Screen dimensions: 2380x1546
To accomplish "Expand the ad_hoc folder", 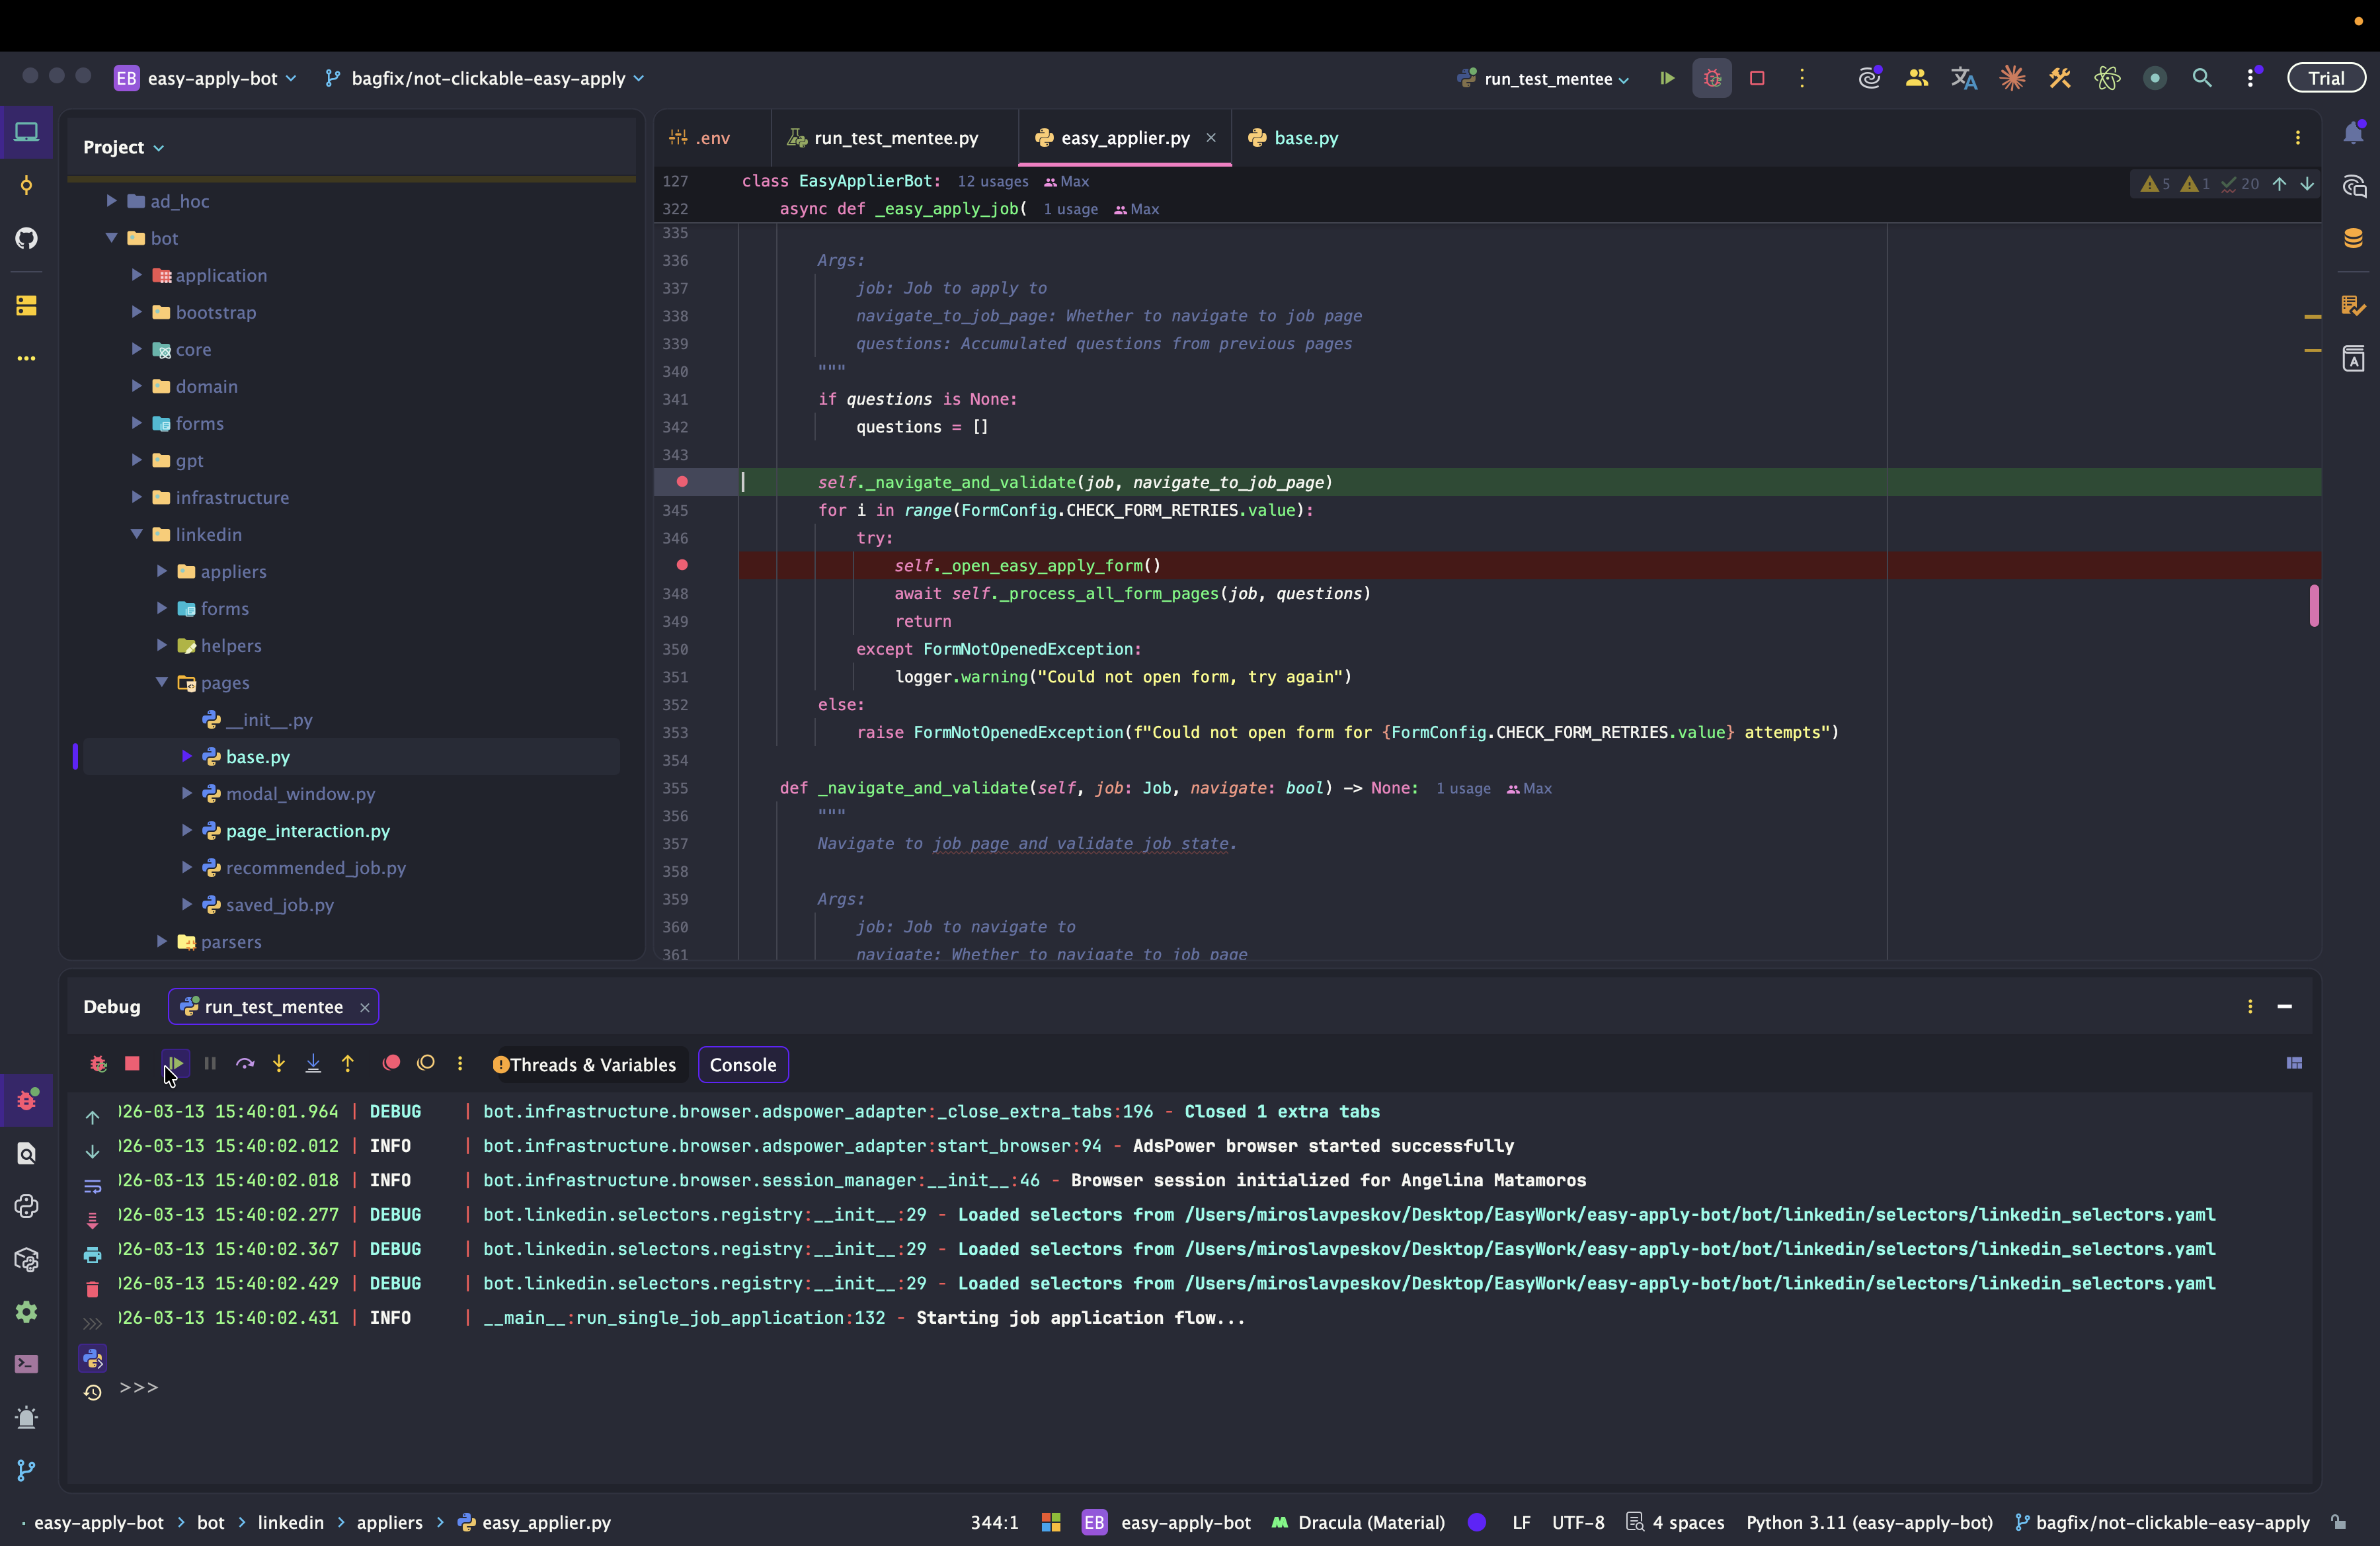I will point(112,201).
